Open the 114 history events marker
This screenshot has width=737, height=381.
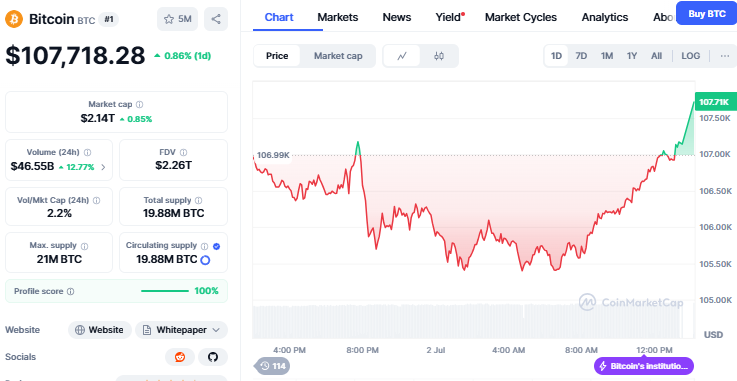tap(273, 366)
